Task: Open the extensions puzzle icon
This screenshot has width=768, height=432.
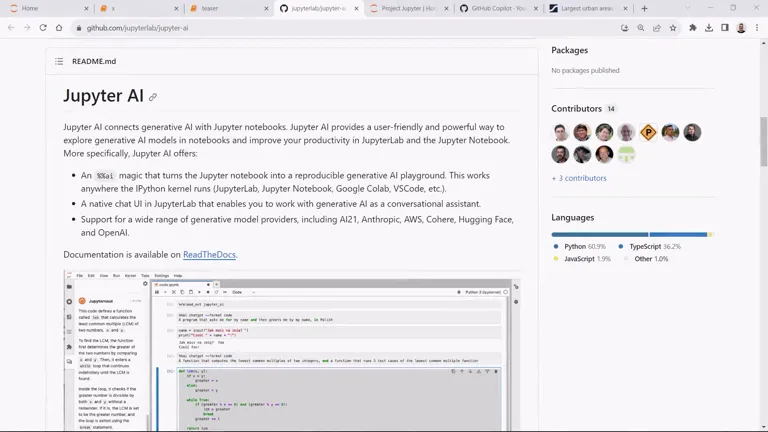Action: pyautogui.click(x=693, y=28)
